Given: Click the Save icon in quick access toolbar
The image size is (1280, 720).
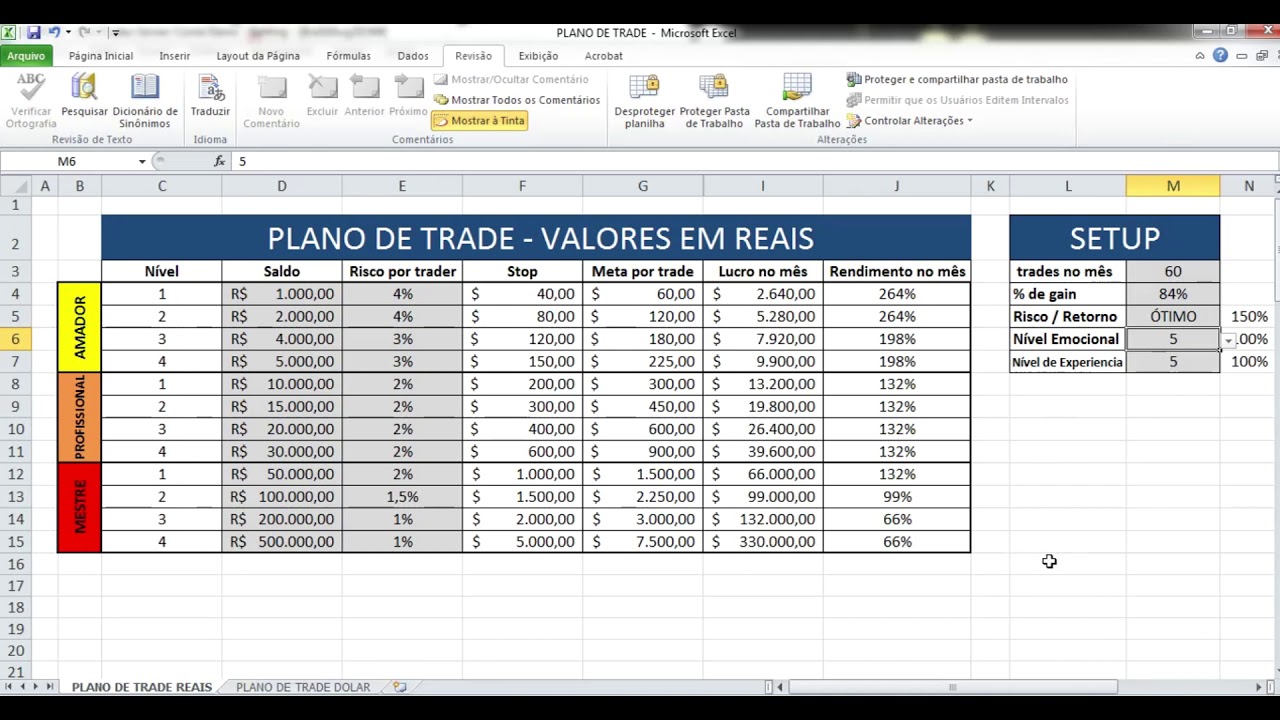Looking at the screenshot, I should coord(33,33).
